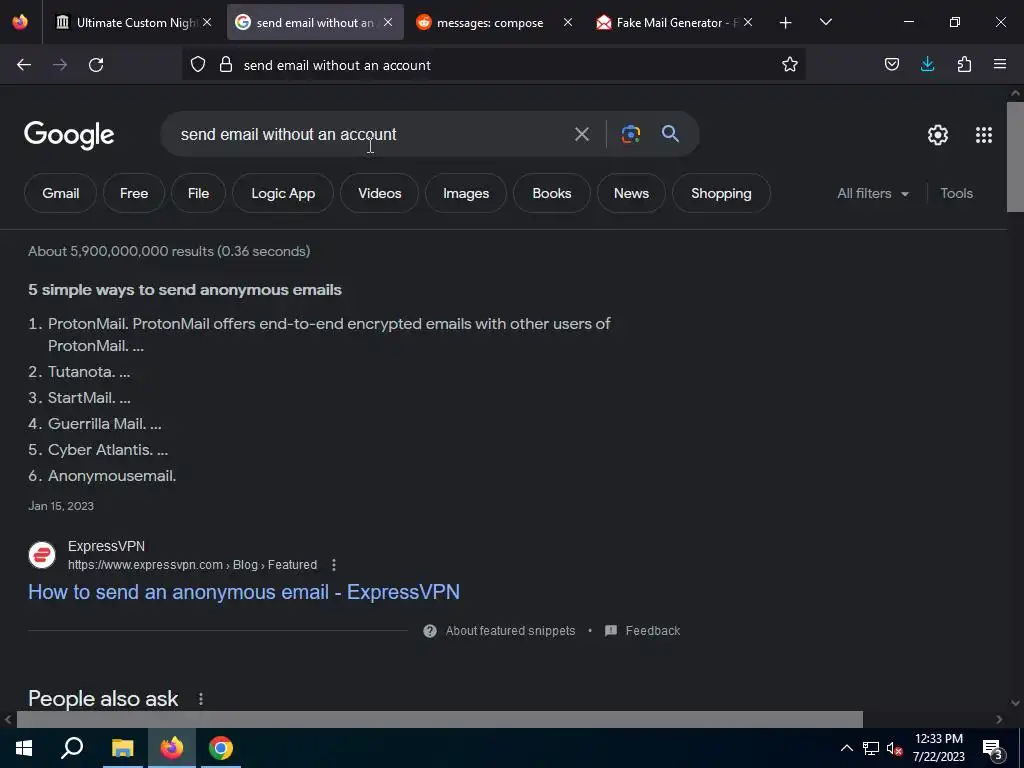
Task: Save to Pocket icon in toolbar
Action: pyautogui.click(x=891, y=64)
